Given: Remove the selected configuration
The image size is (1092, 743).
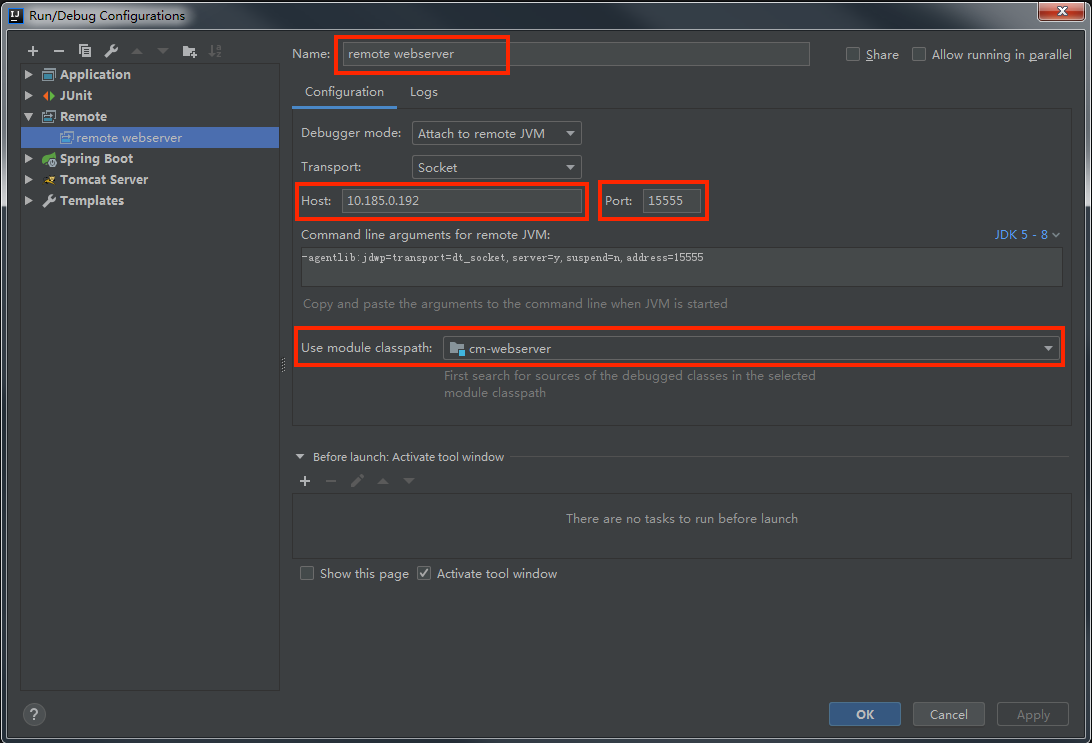Looking at the screenshot, I should [x=59, y=50].
